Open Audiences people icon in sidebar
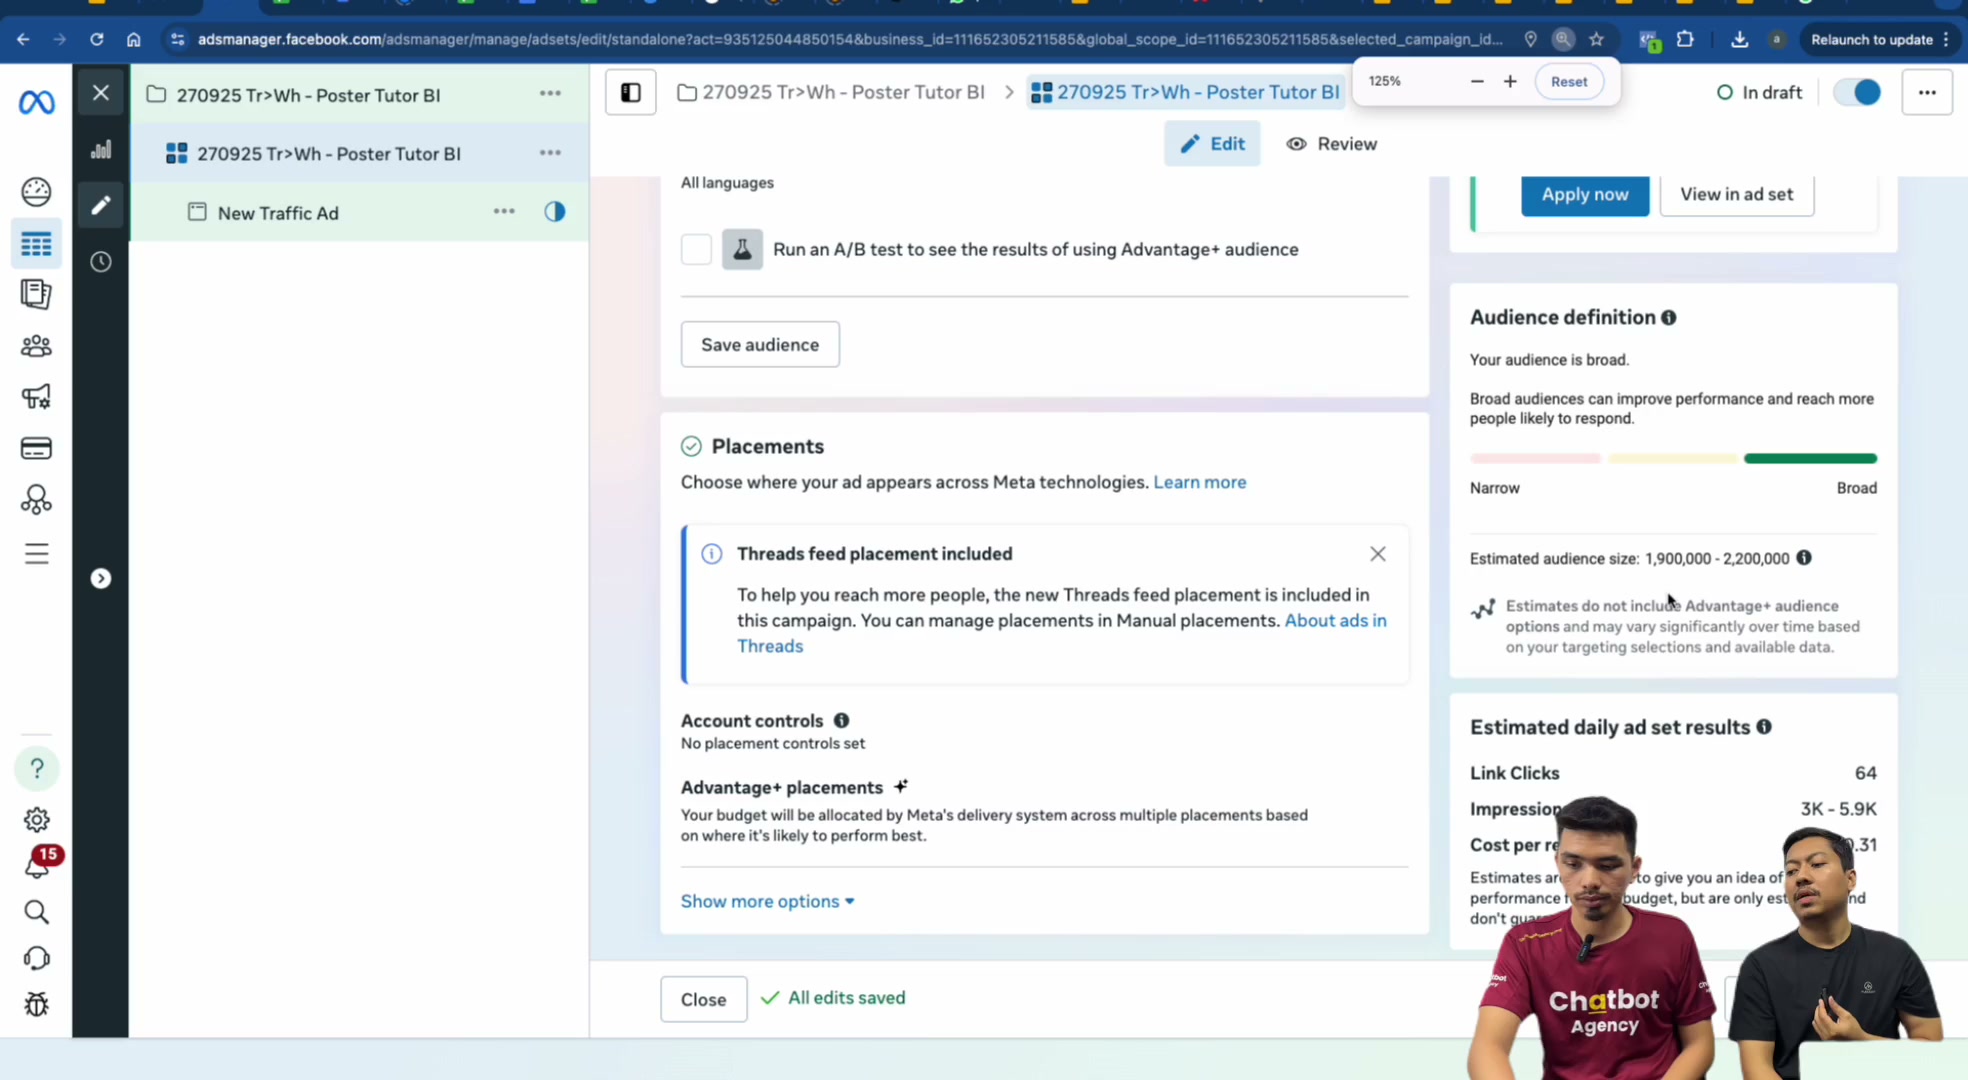This screenshot has height=1080, width=1968. [36, 346]
